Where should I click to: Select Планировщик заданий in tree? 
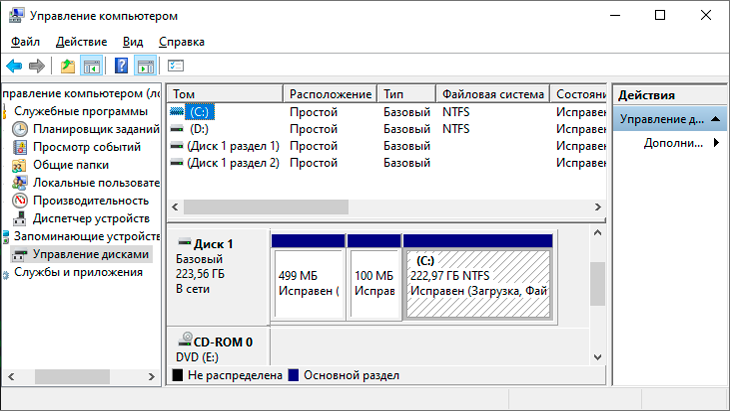coord(96,129)
